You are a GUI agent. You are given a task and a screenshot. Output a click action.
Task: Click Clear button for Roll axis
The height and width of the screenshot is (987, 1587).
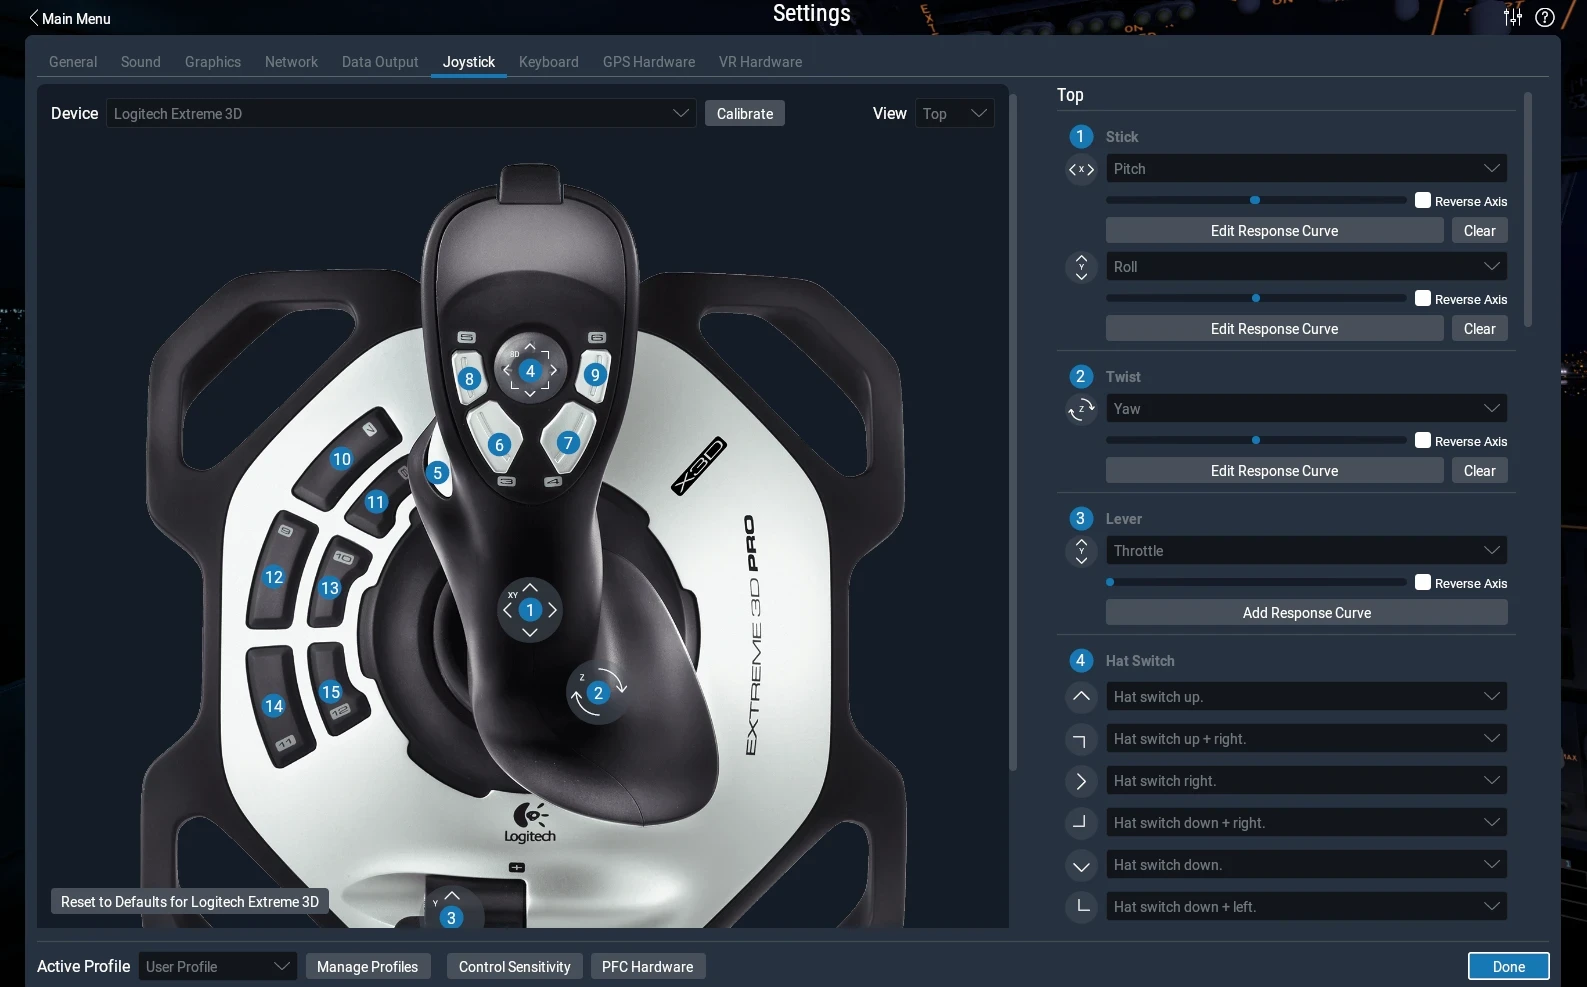pyautogui.click(x=1479, y=328)
